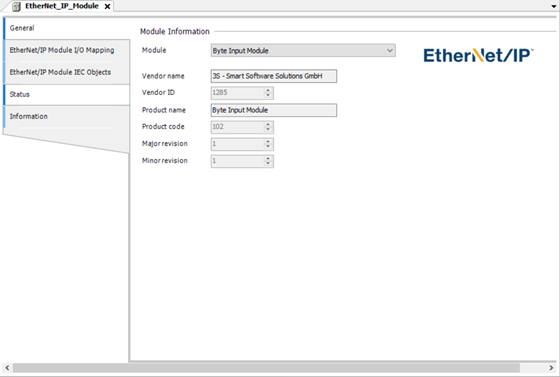Viewport: 560px width, 377px height.
Task: Click the horizontal scrollbar right arrow
Action: [551, 368]
